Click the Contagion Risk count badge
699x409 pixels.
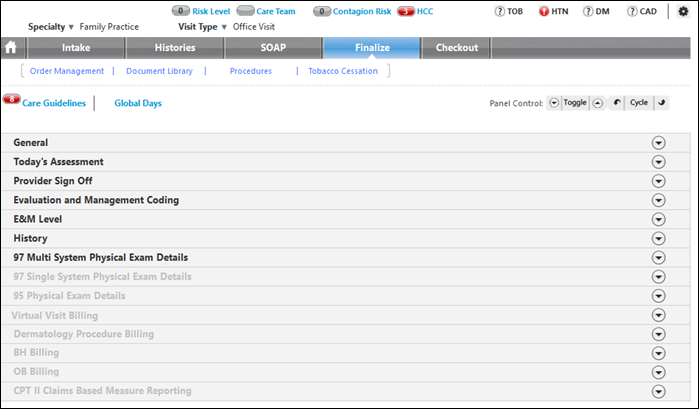[x=322, y=11]
